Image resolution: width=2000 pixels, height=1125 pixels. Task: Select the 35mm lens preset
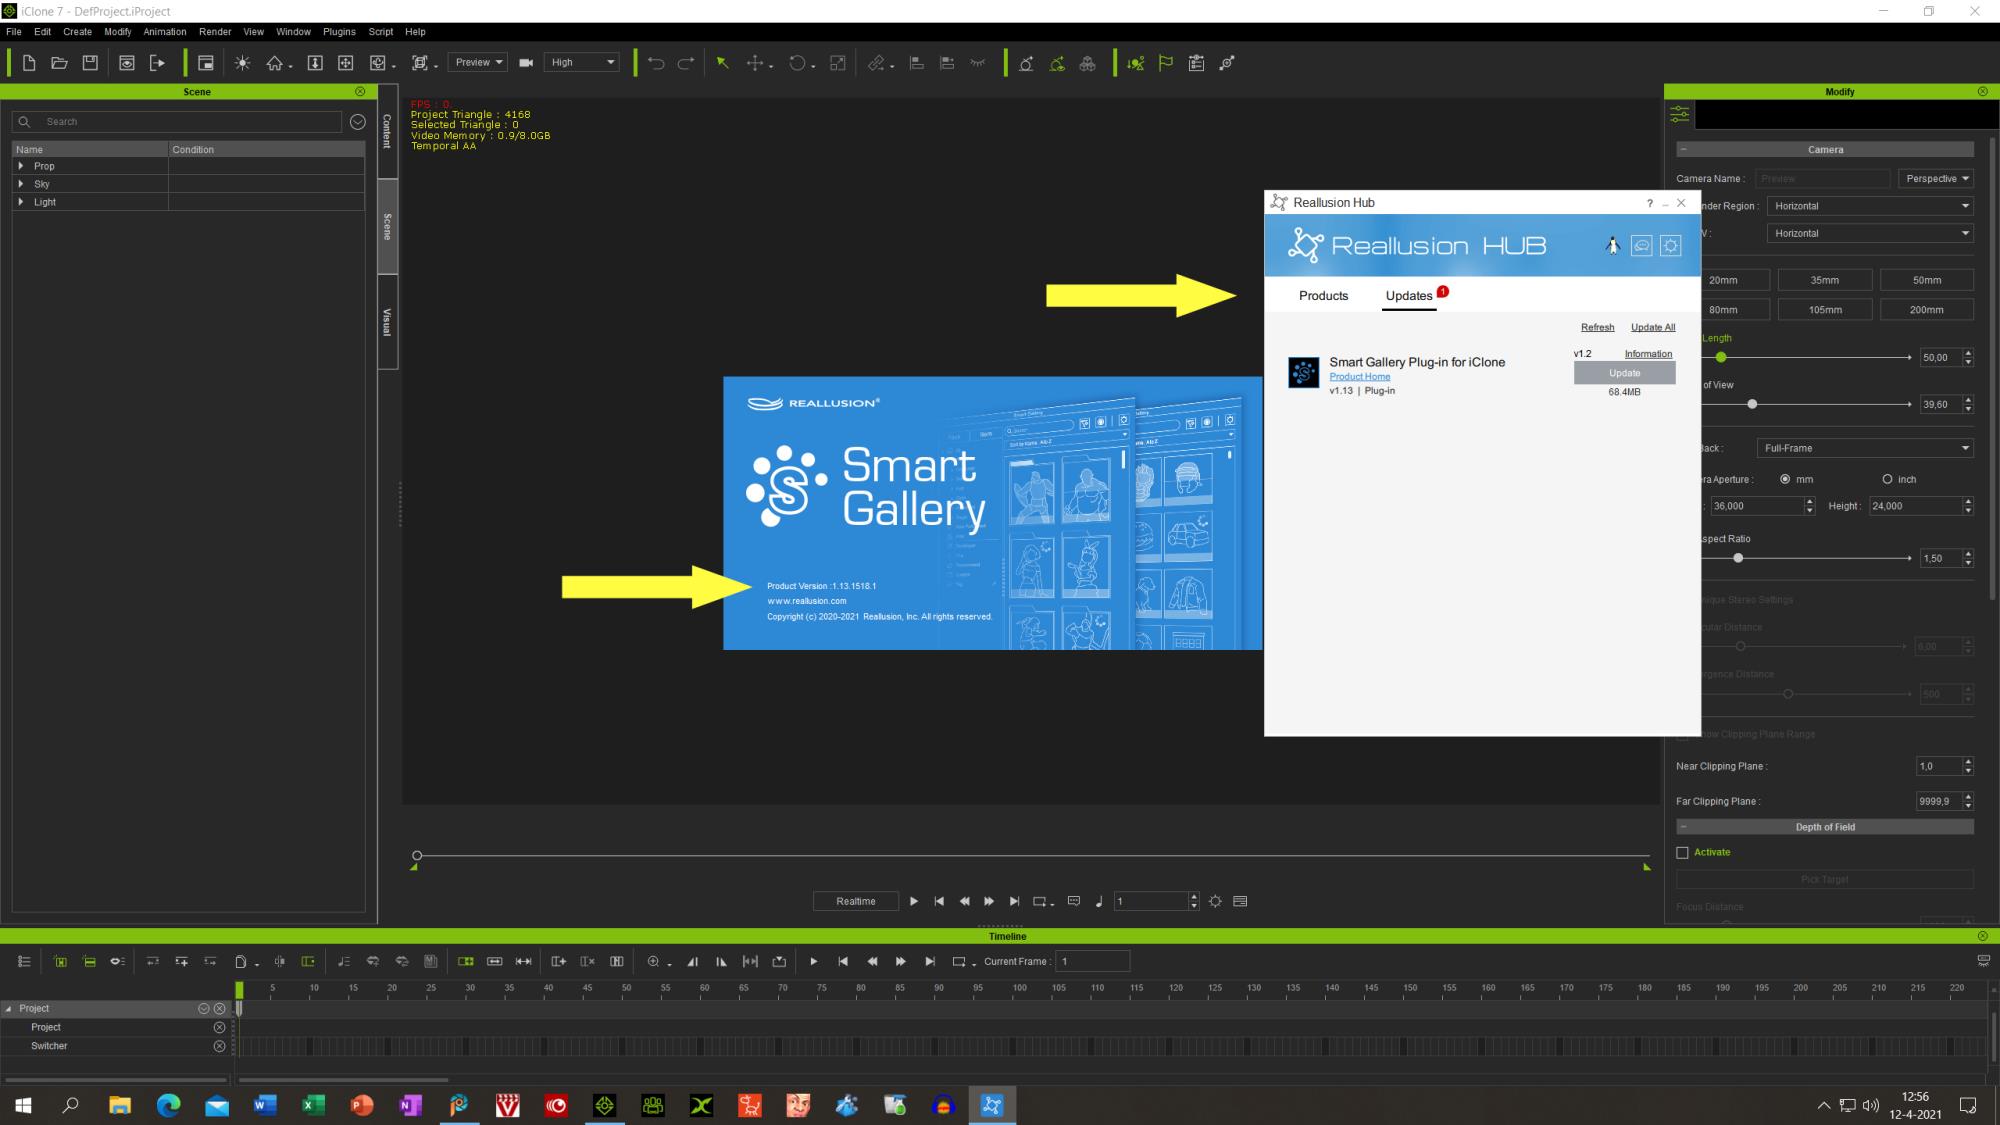tap(1824, 280)
